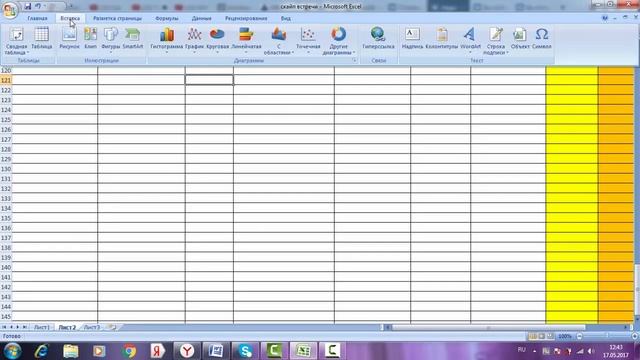The image size is (640, 360).
Task: Click the orange cell in row 135
Action: (x=616, y=218)
